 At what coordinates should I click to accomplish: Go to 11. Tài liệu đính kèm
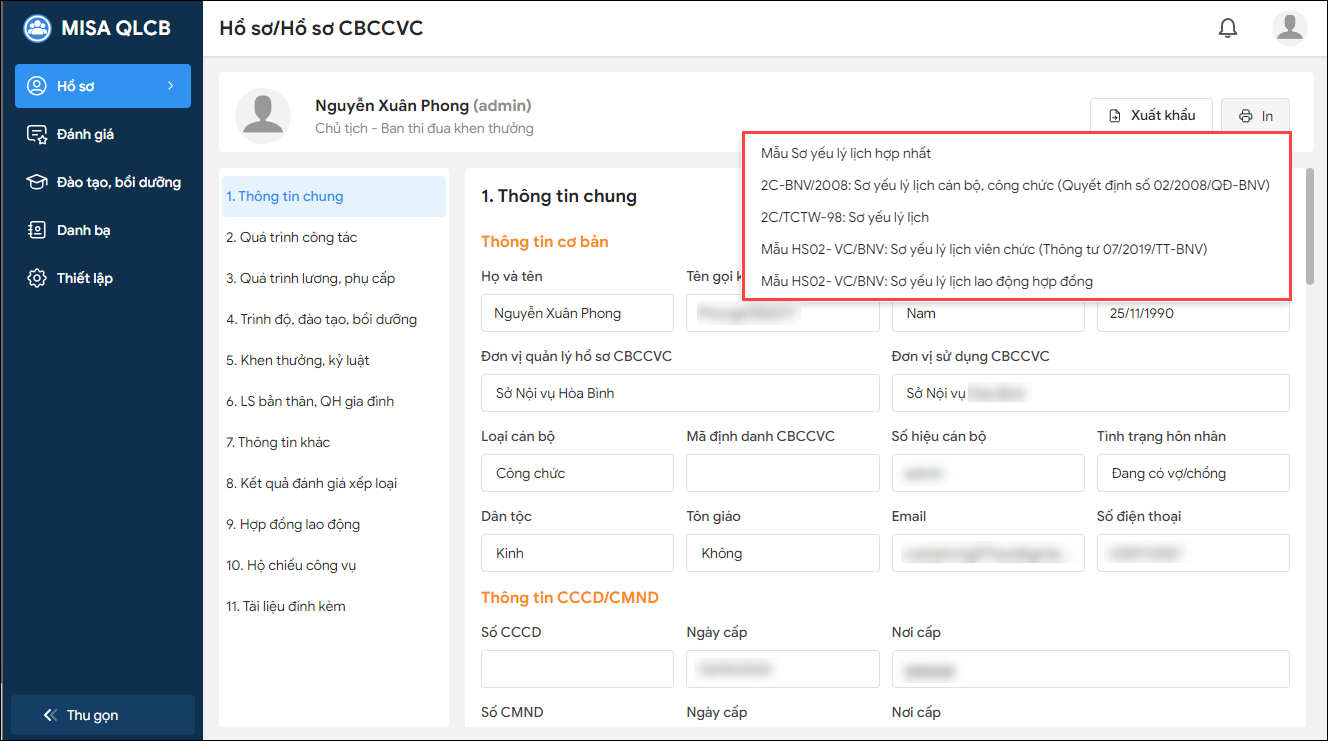(286, 606)
